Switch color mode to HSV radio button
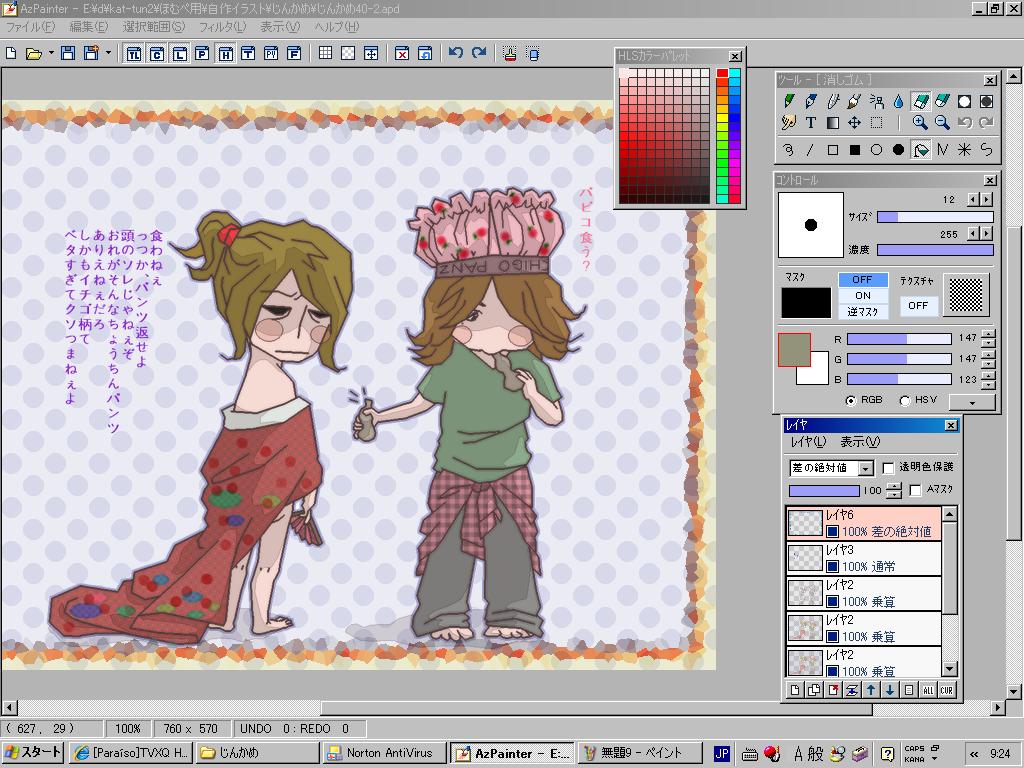Screen dimensions: 1024x768 click(904, 401)
